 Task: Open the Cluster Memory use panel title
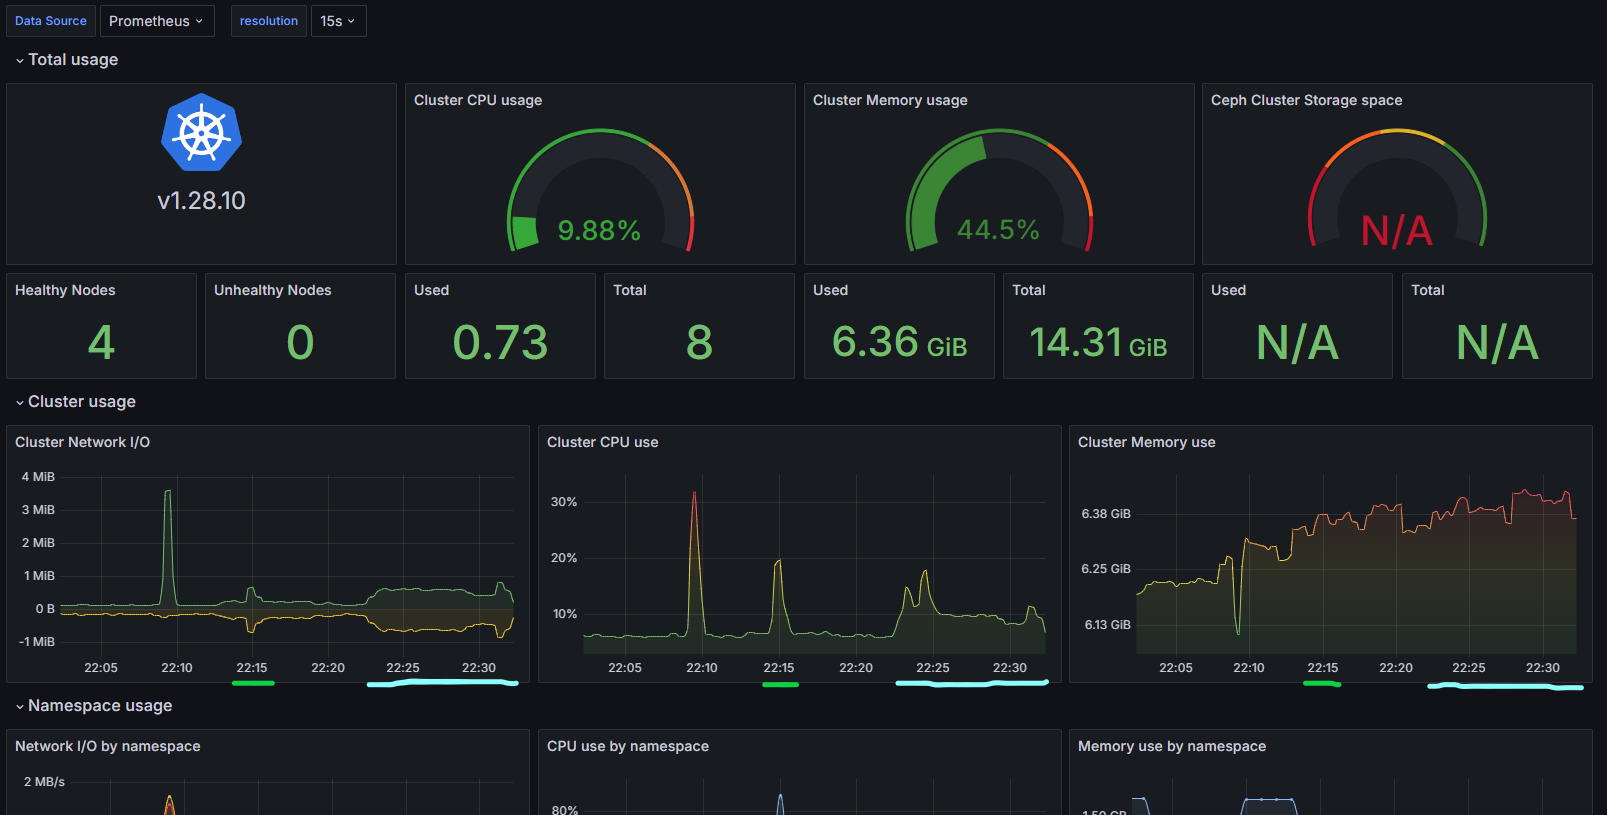(x=1146, y=442)
